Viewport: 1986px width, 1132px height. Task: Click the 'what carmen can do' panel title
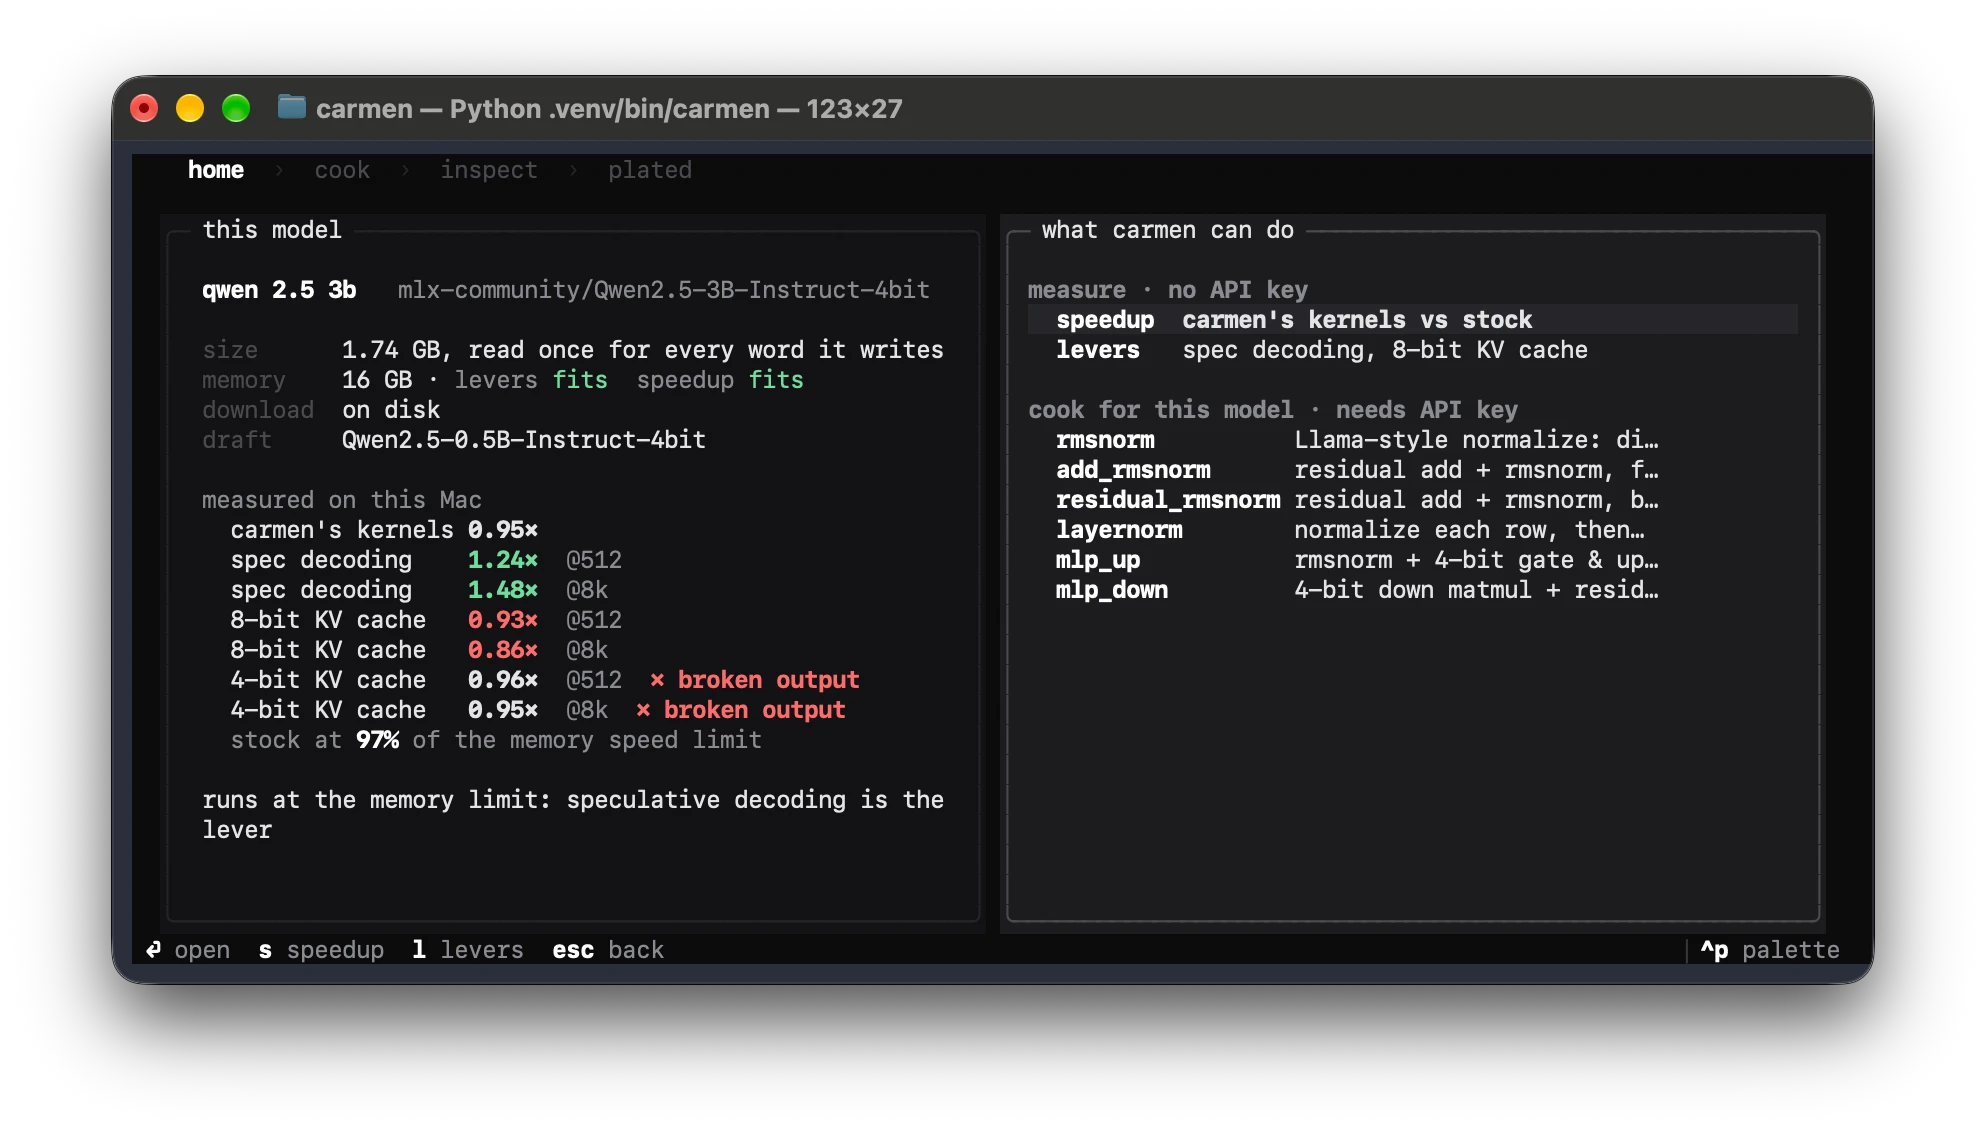(1168, 230)
